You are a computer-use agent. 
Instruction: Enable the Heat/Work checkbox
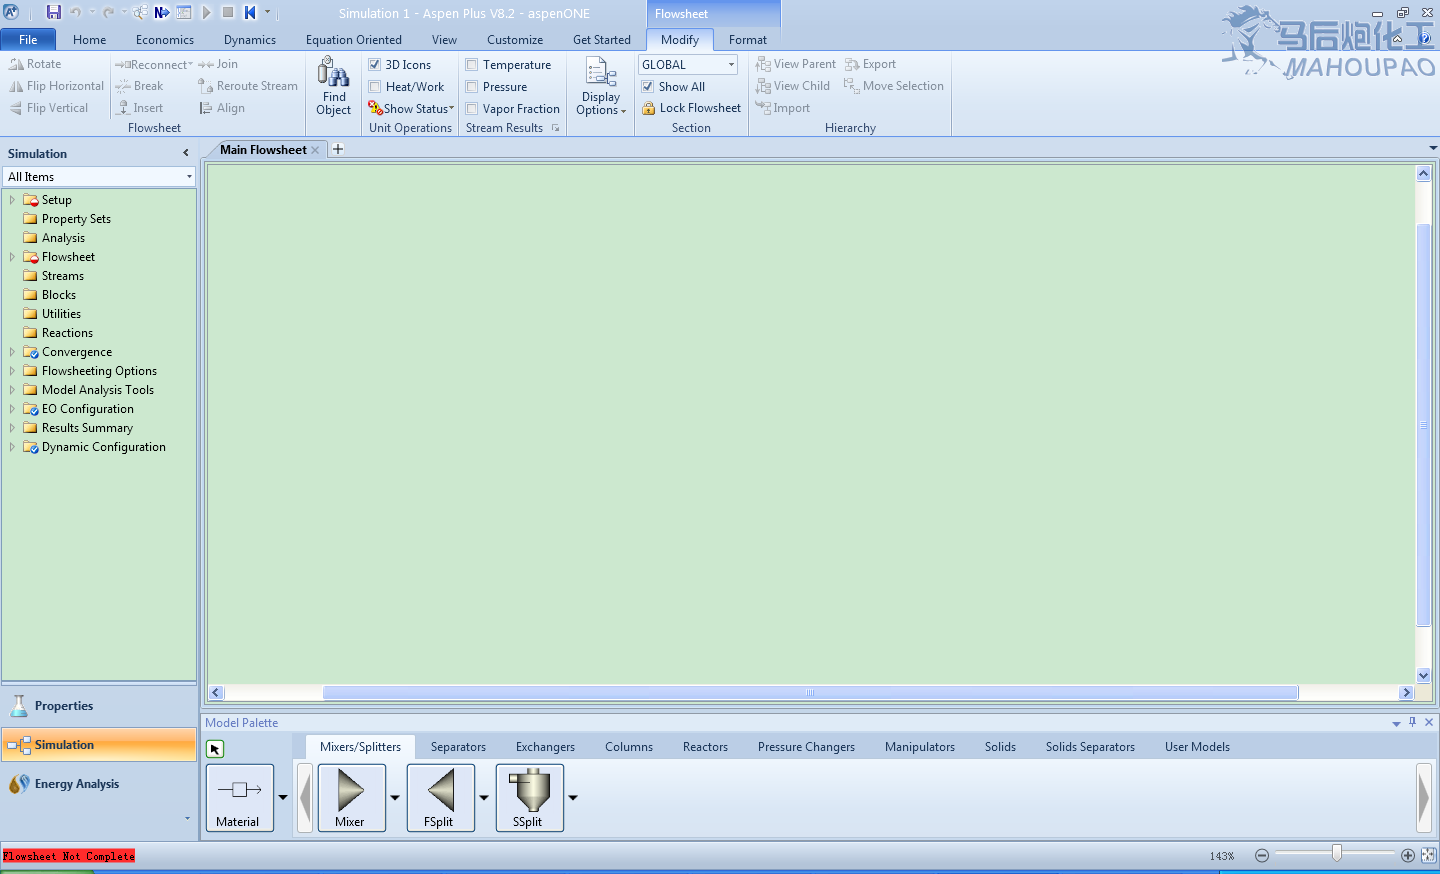click(375, 87)
